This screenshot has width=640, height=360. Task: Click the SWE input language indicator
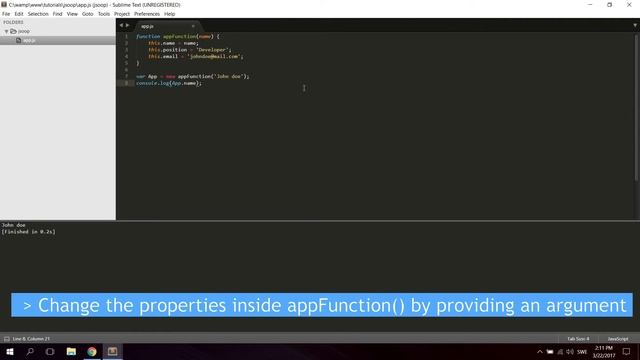point(582,352)
